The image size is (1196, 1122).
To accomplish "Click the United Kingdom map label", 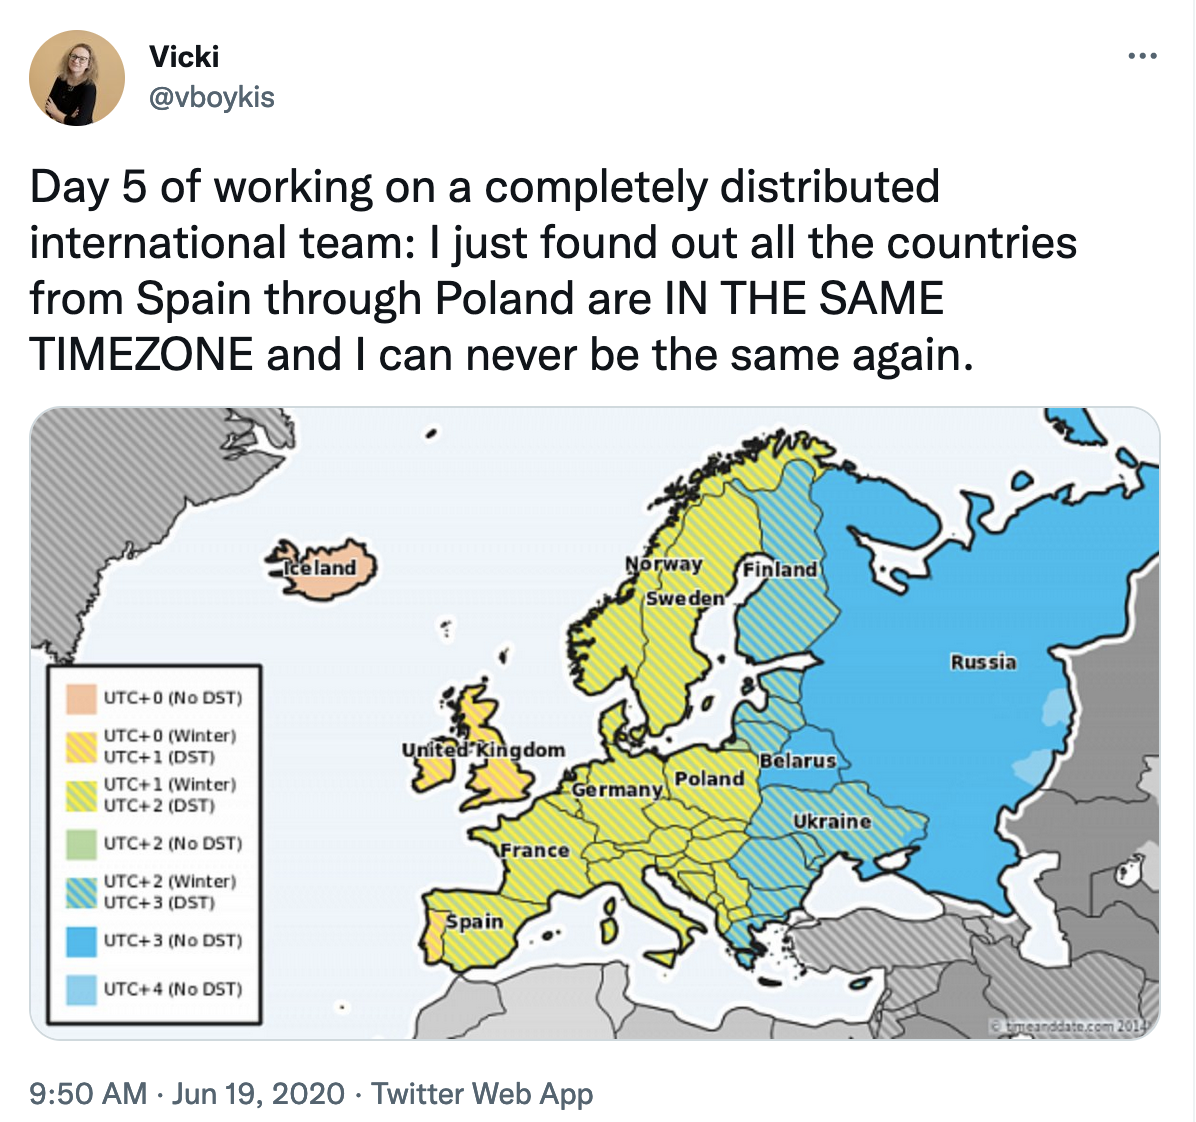I will coord(484,750).
